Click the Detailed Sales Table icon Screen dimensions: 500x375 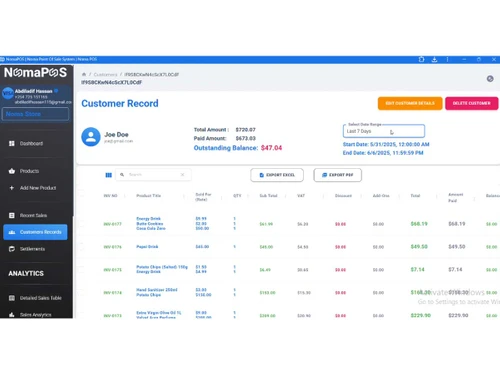[x=12, y=298]
